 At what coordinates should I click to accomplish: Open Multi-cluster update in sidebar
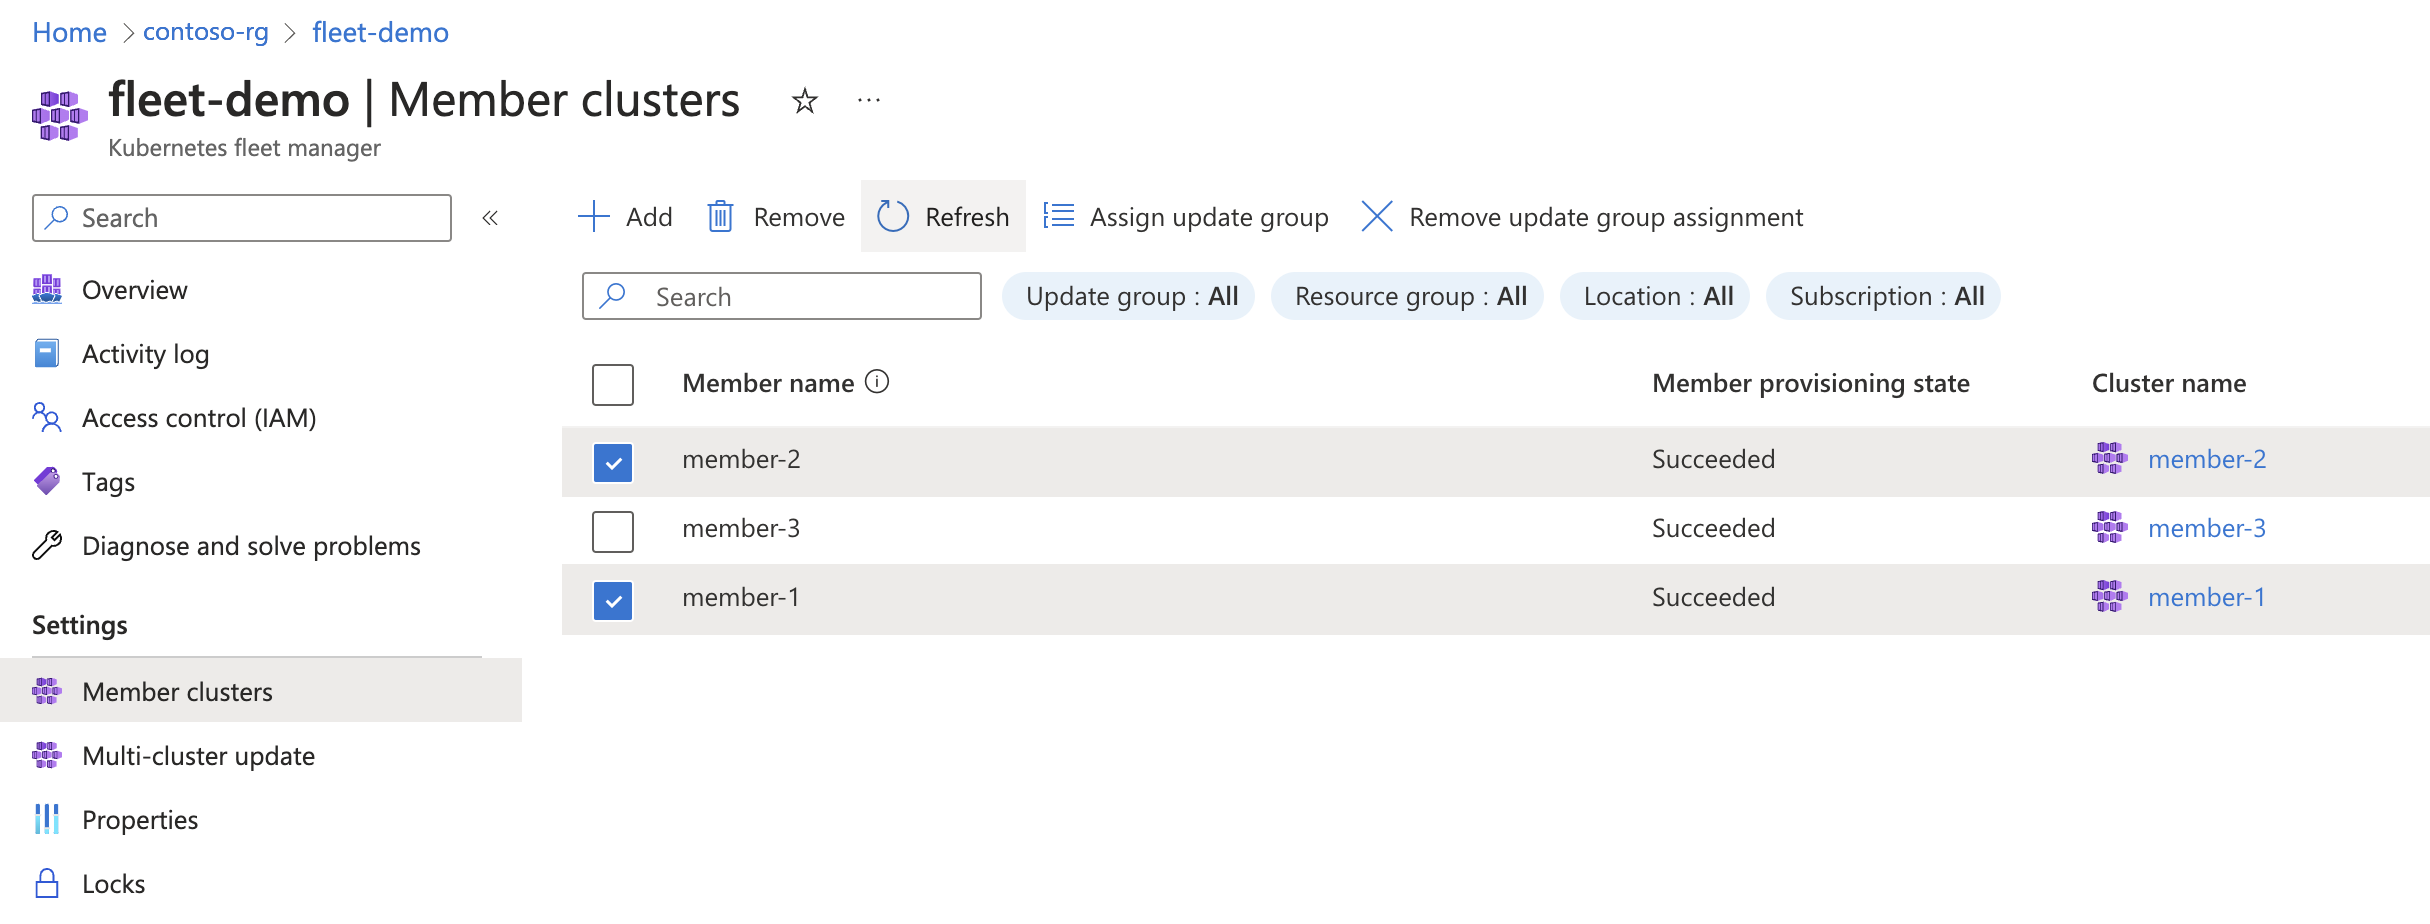pos(198,756)
